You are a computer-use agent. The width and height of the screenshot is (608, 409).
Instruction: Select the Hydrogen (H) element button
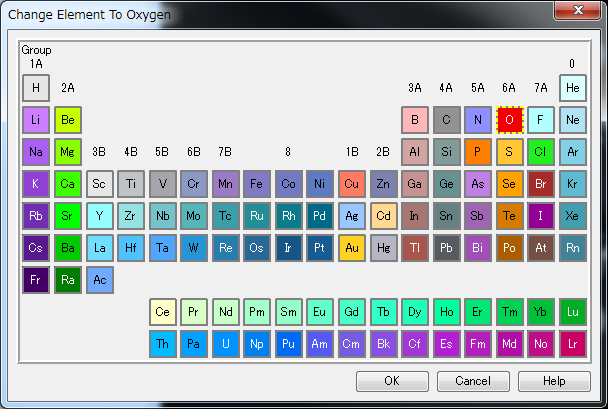(x=36, y=88)
